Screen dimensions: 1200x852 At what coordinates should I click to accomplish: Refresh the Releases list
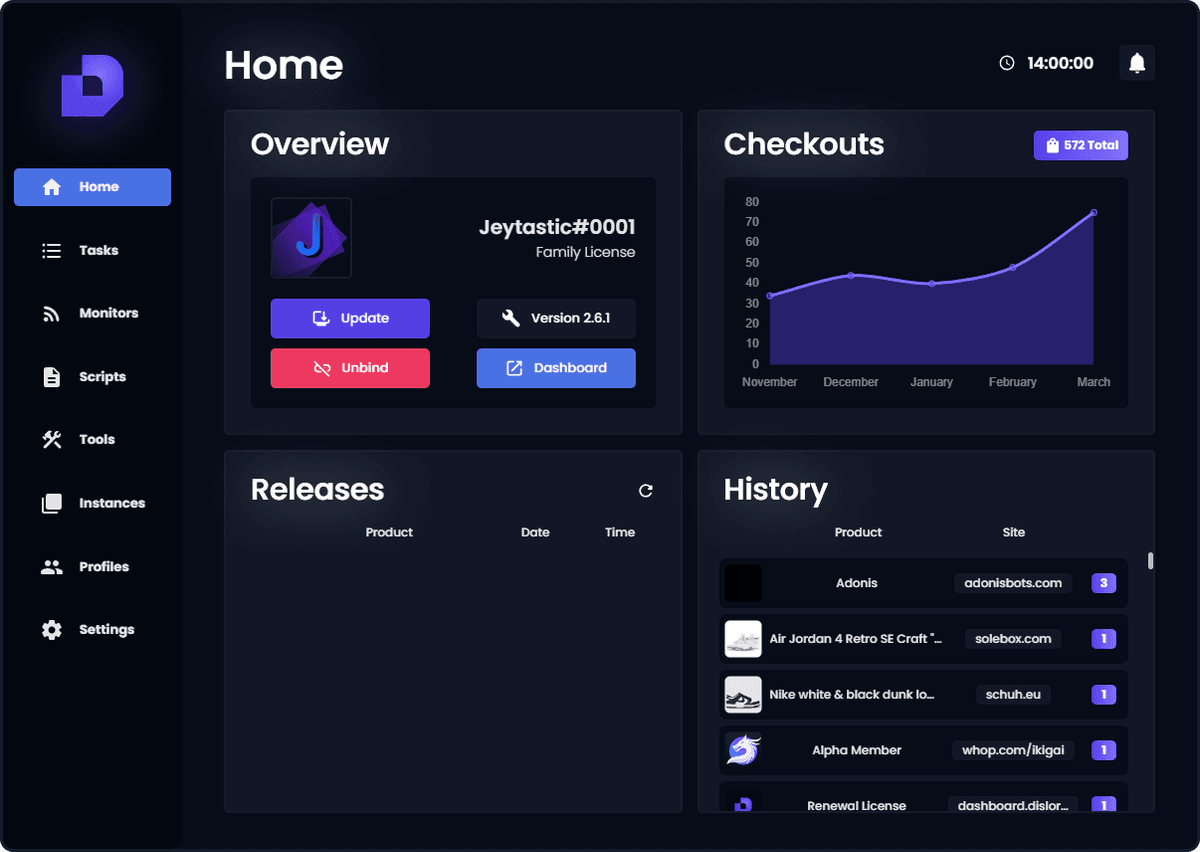tap(645, 491)
